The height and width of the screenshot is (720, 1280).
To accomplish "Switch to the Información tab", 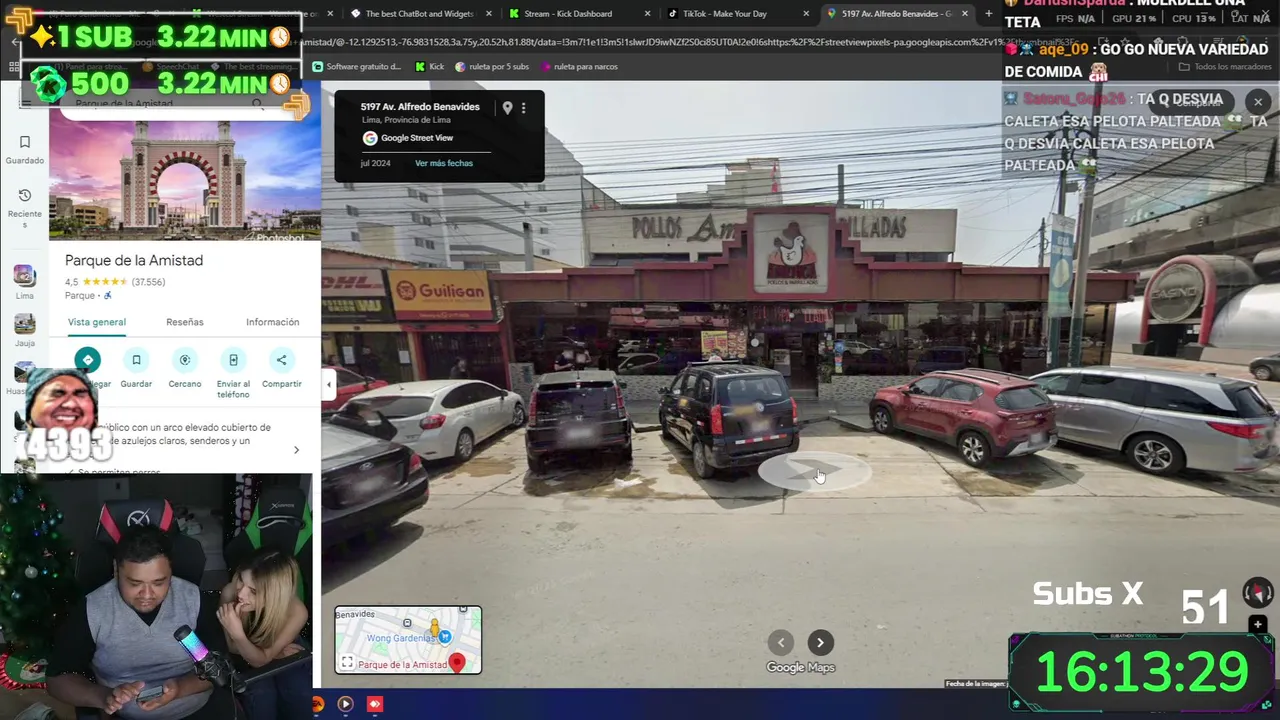I will (x=273, y=322).
